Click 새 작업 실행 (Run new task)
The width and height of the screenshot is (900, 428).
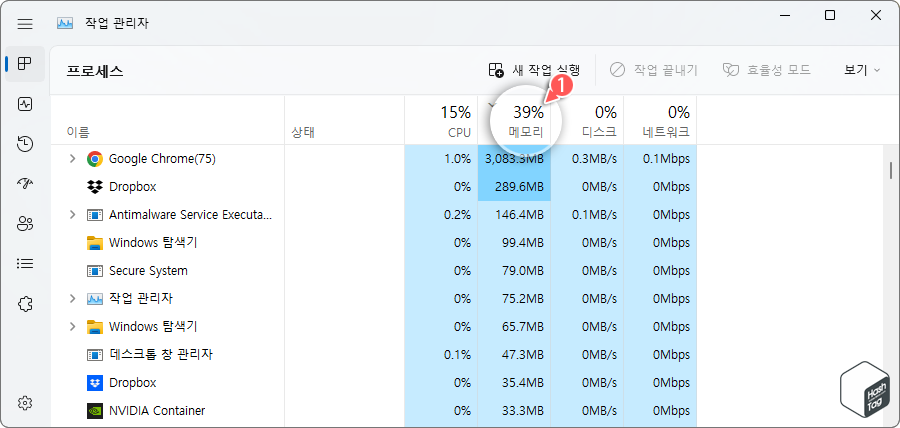534,70
